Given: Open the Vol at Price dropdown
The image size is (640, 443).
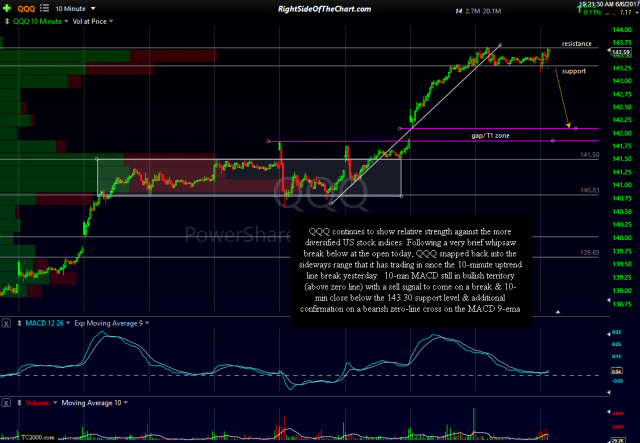Looking at the screenshot, I should click(x=93, y=21).
